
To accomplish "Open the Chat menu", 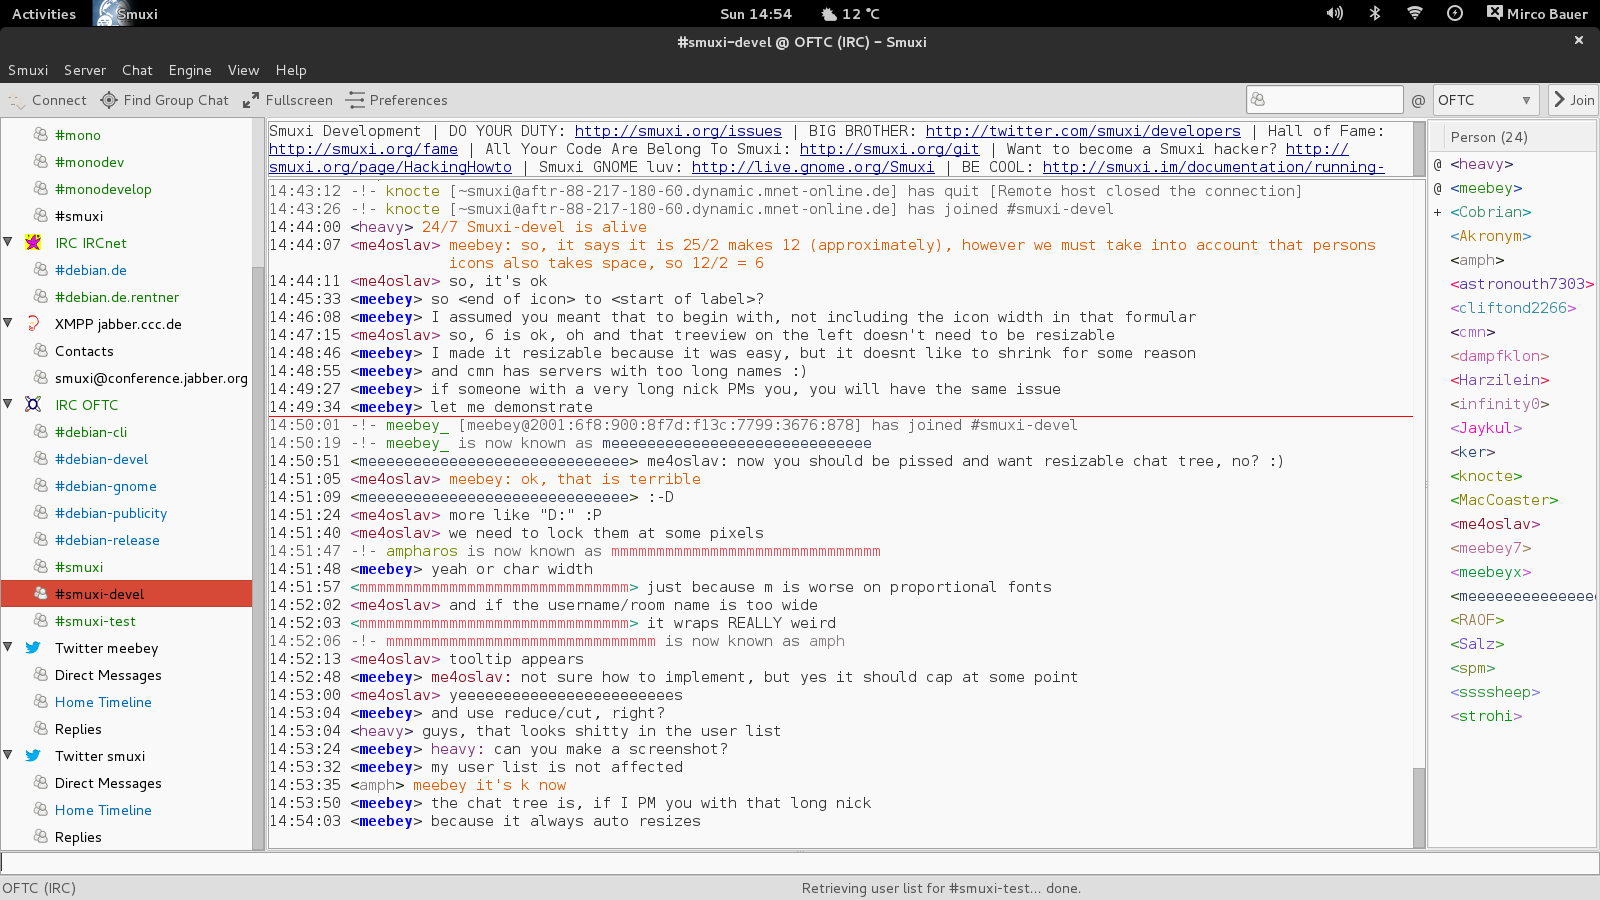I will [137, 70].
